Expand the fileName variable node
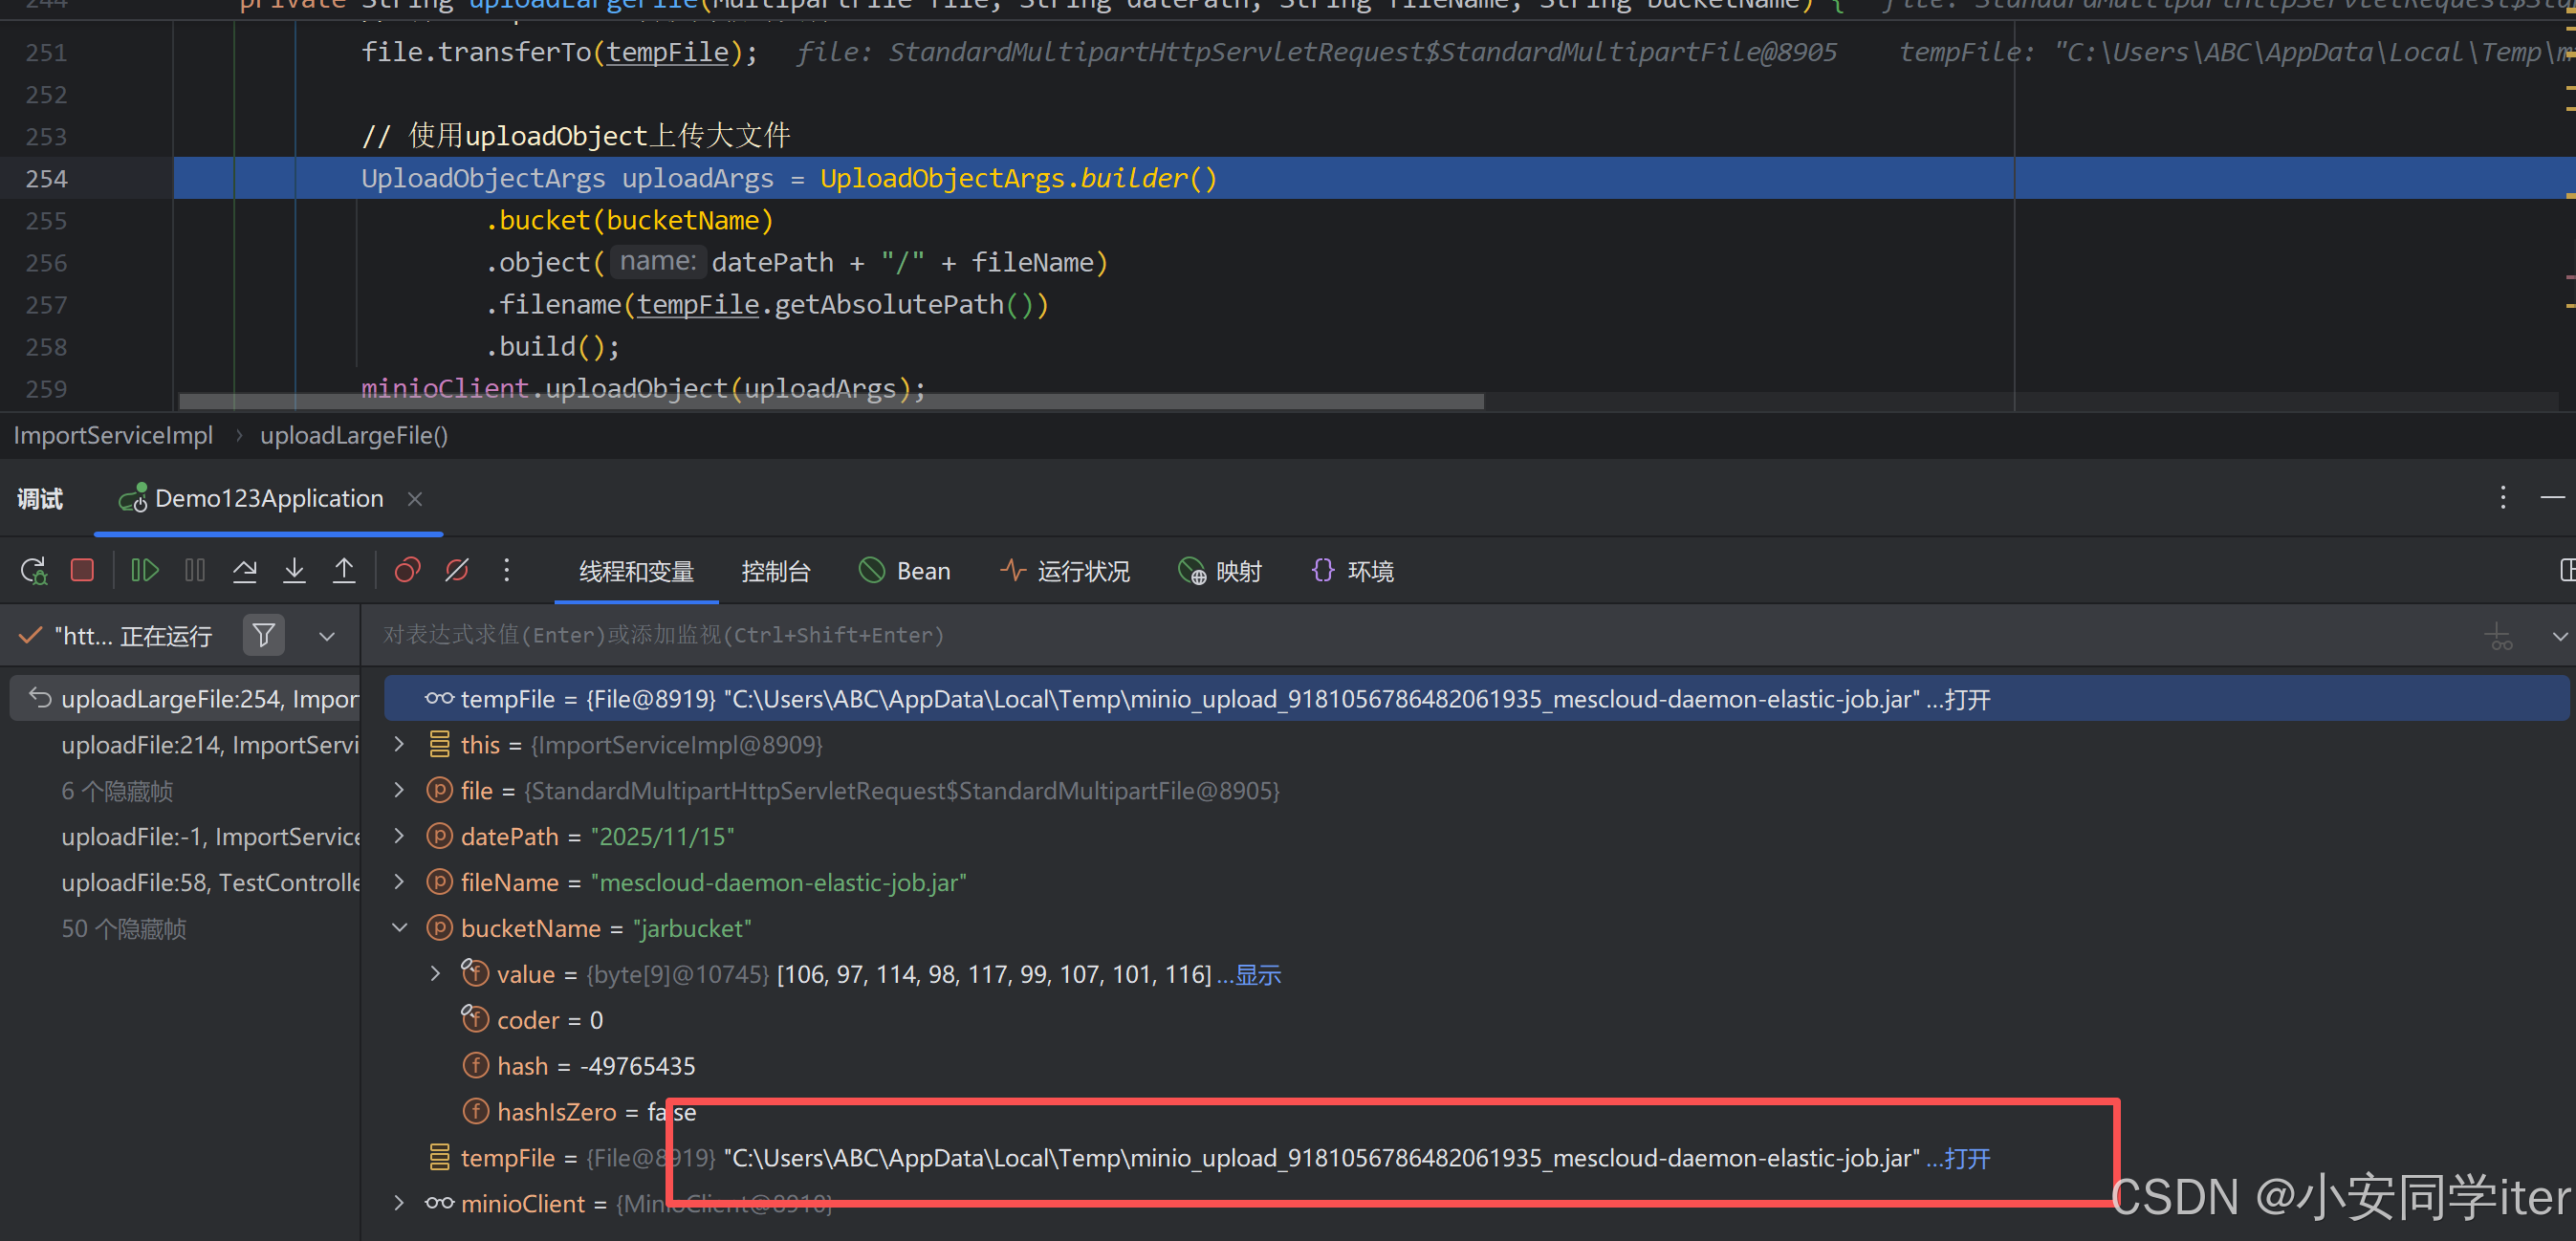Screen dimensions: 2576x1241 [399, 882]
